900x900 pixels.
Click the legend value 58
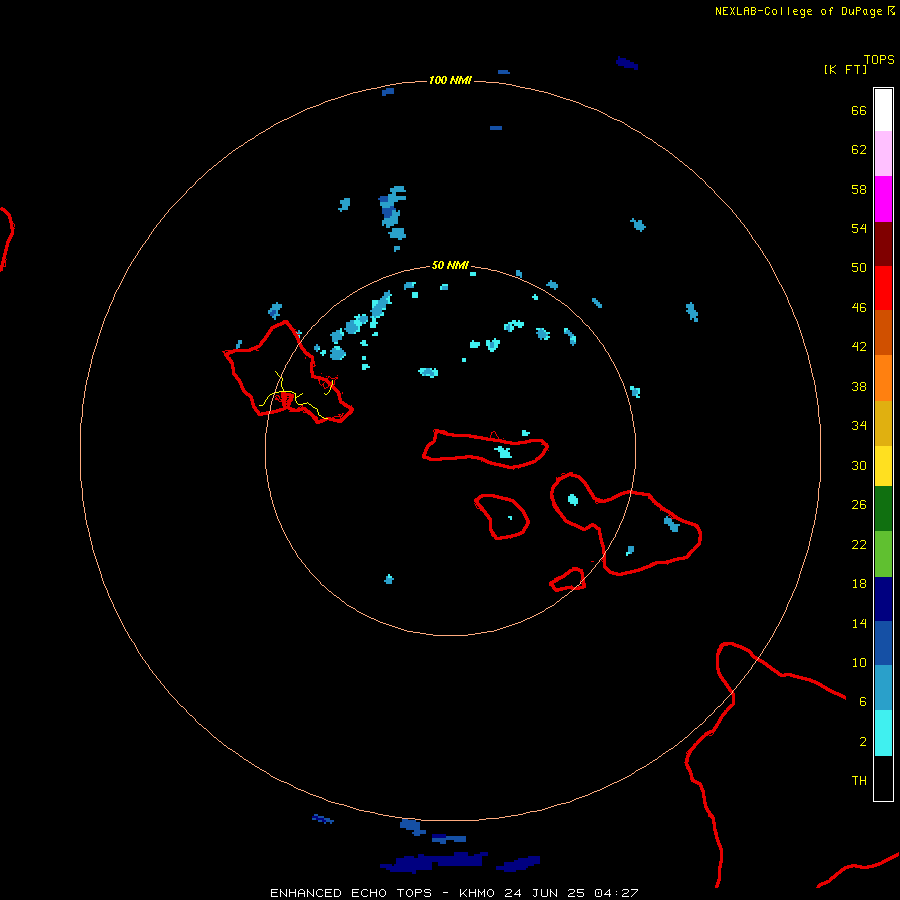pos(859,189)
